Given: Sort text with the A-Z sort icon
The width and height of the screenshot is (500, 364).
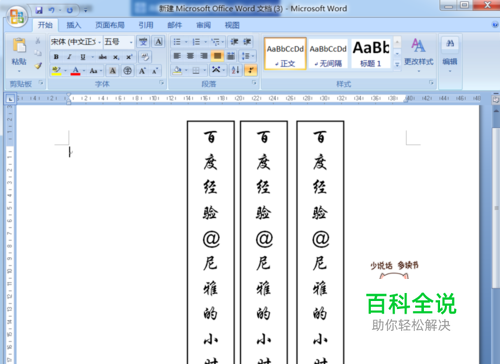Looking at the screenshot, I should [235, 70].
